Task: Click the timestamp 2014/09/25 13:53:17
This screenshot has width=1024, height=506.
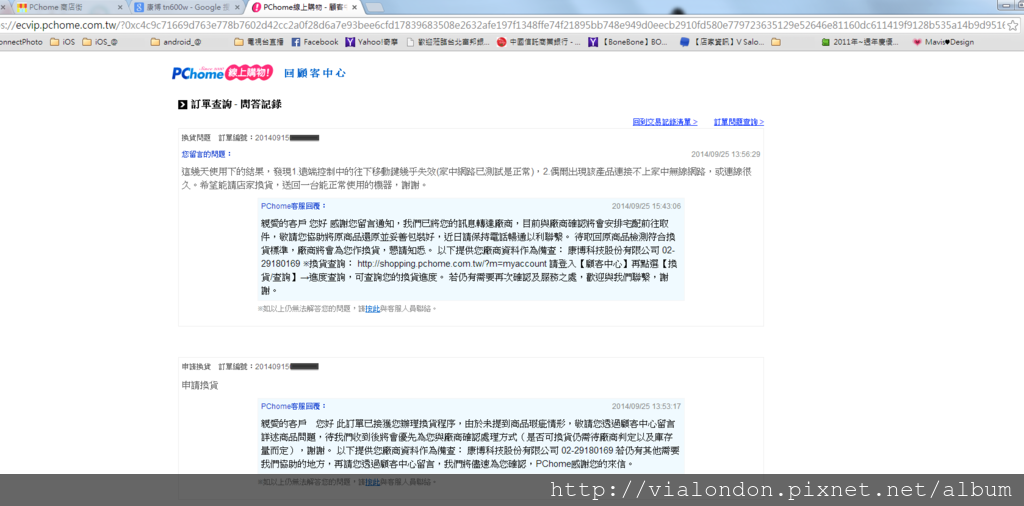Action: click(646, 406)
